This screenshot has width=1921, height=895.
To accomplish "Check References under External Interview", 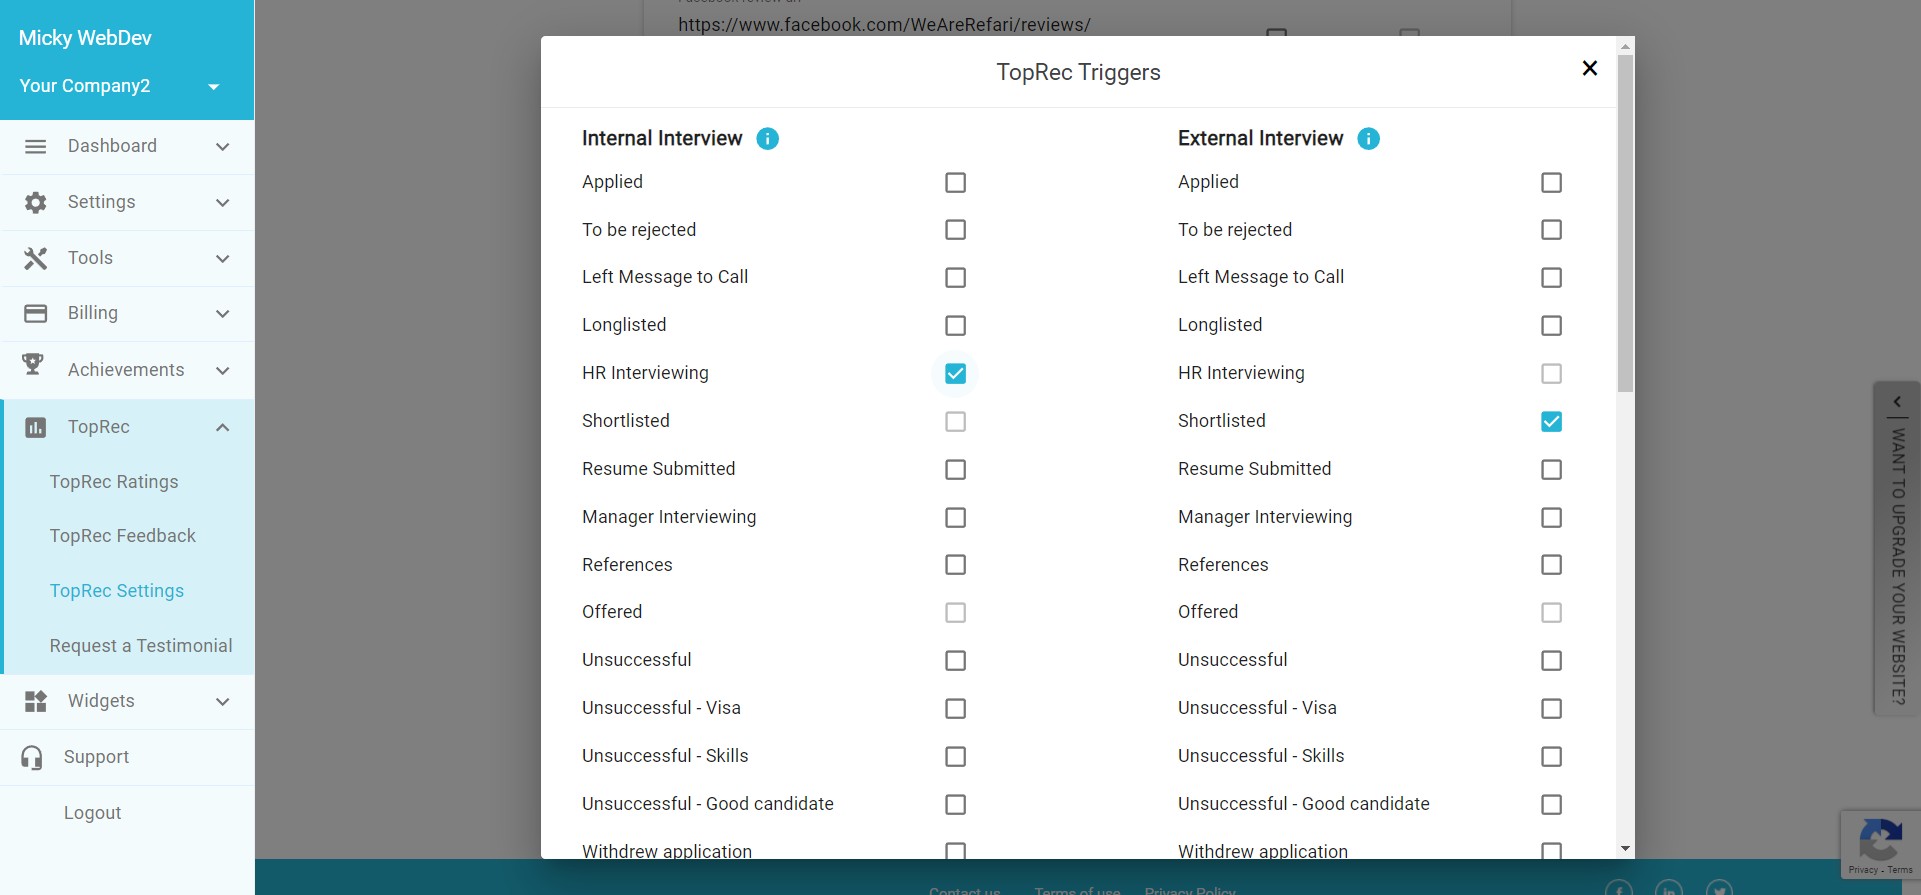I will click(1551, 565).
